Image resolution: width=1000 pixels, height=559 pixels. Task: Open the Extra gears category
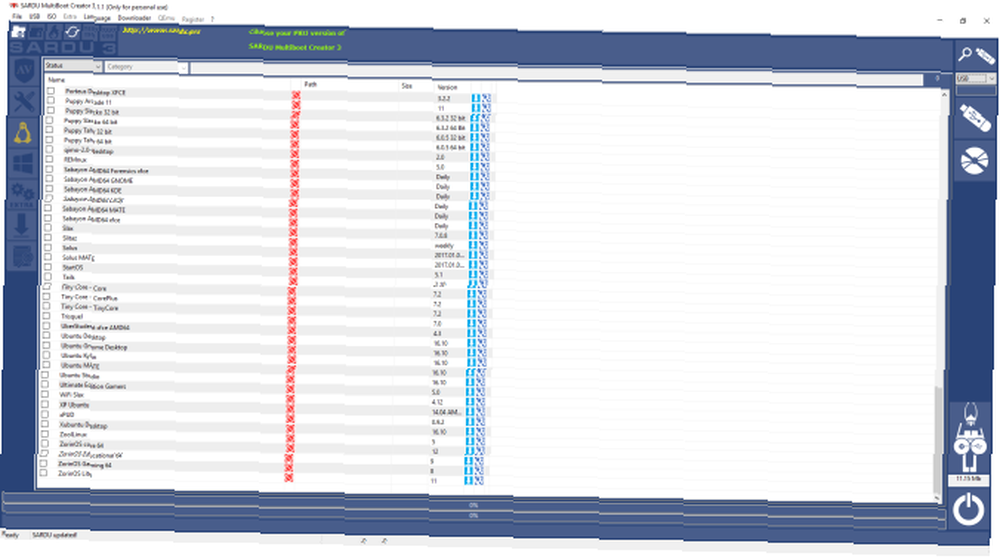pos(22,194)
